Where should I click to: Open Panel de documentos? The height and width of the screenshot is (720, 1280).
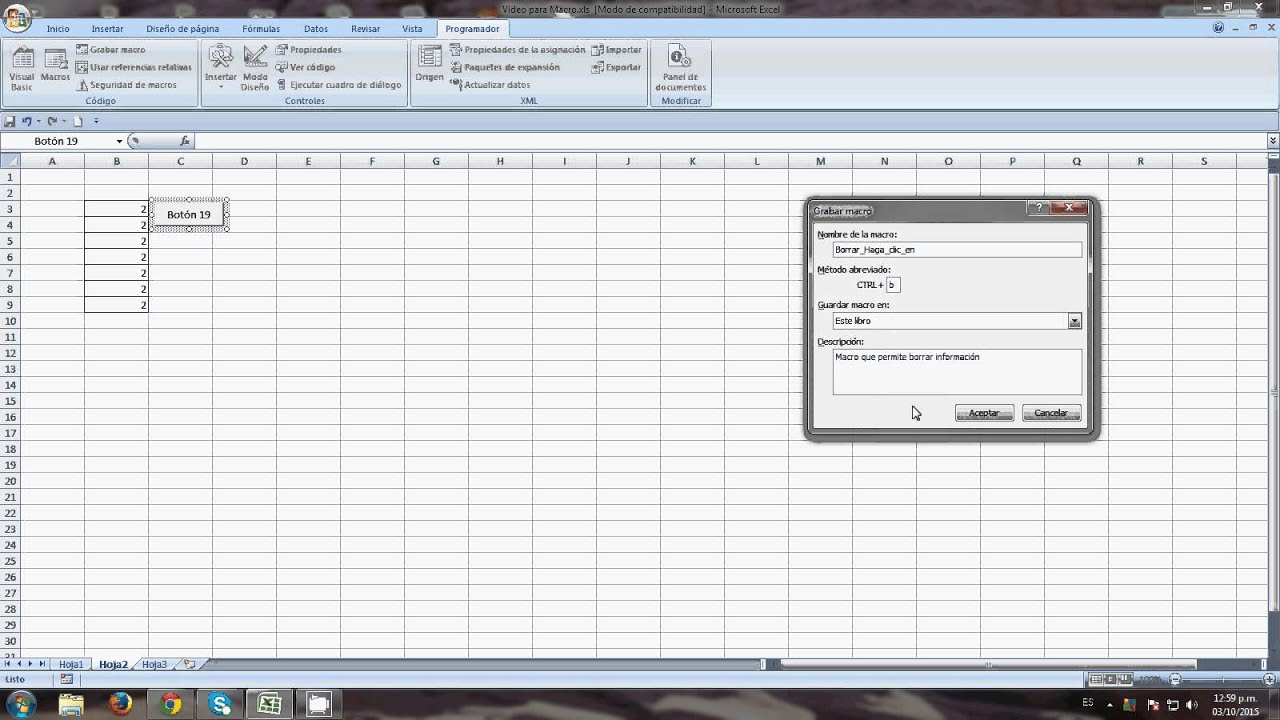point(680,67)
